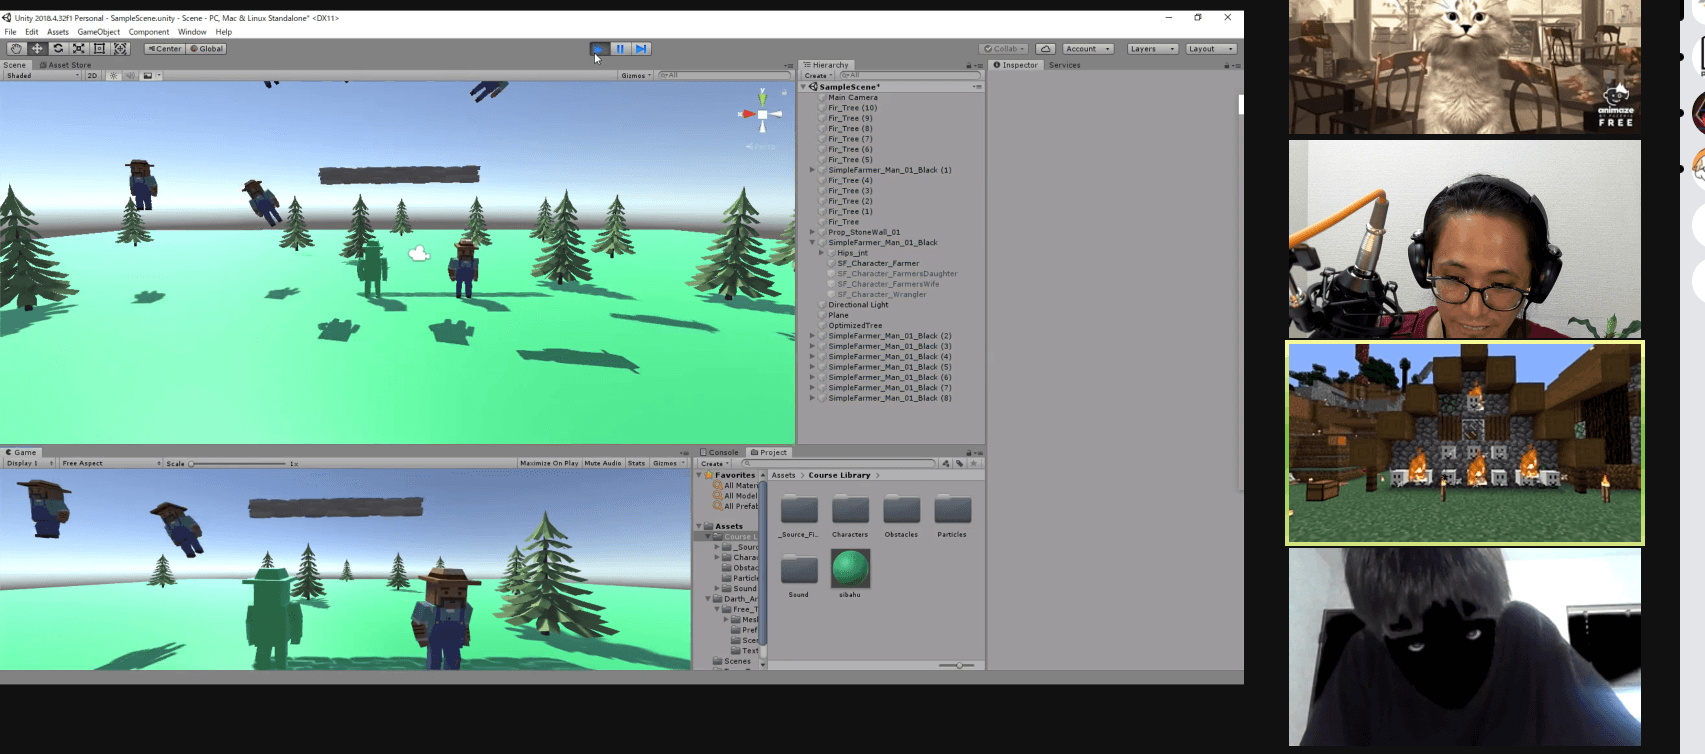Select the Rect Transform tool
Viewport: 1705px width, 754px height.
pos(99,49)
